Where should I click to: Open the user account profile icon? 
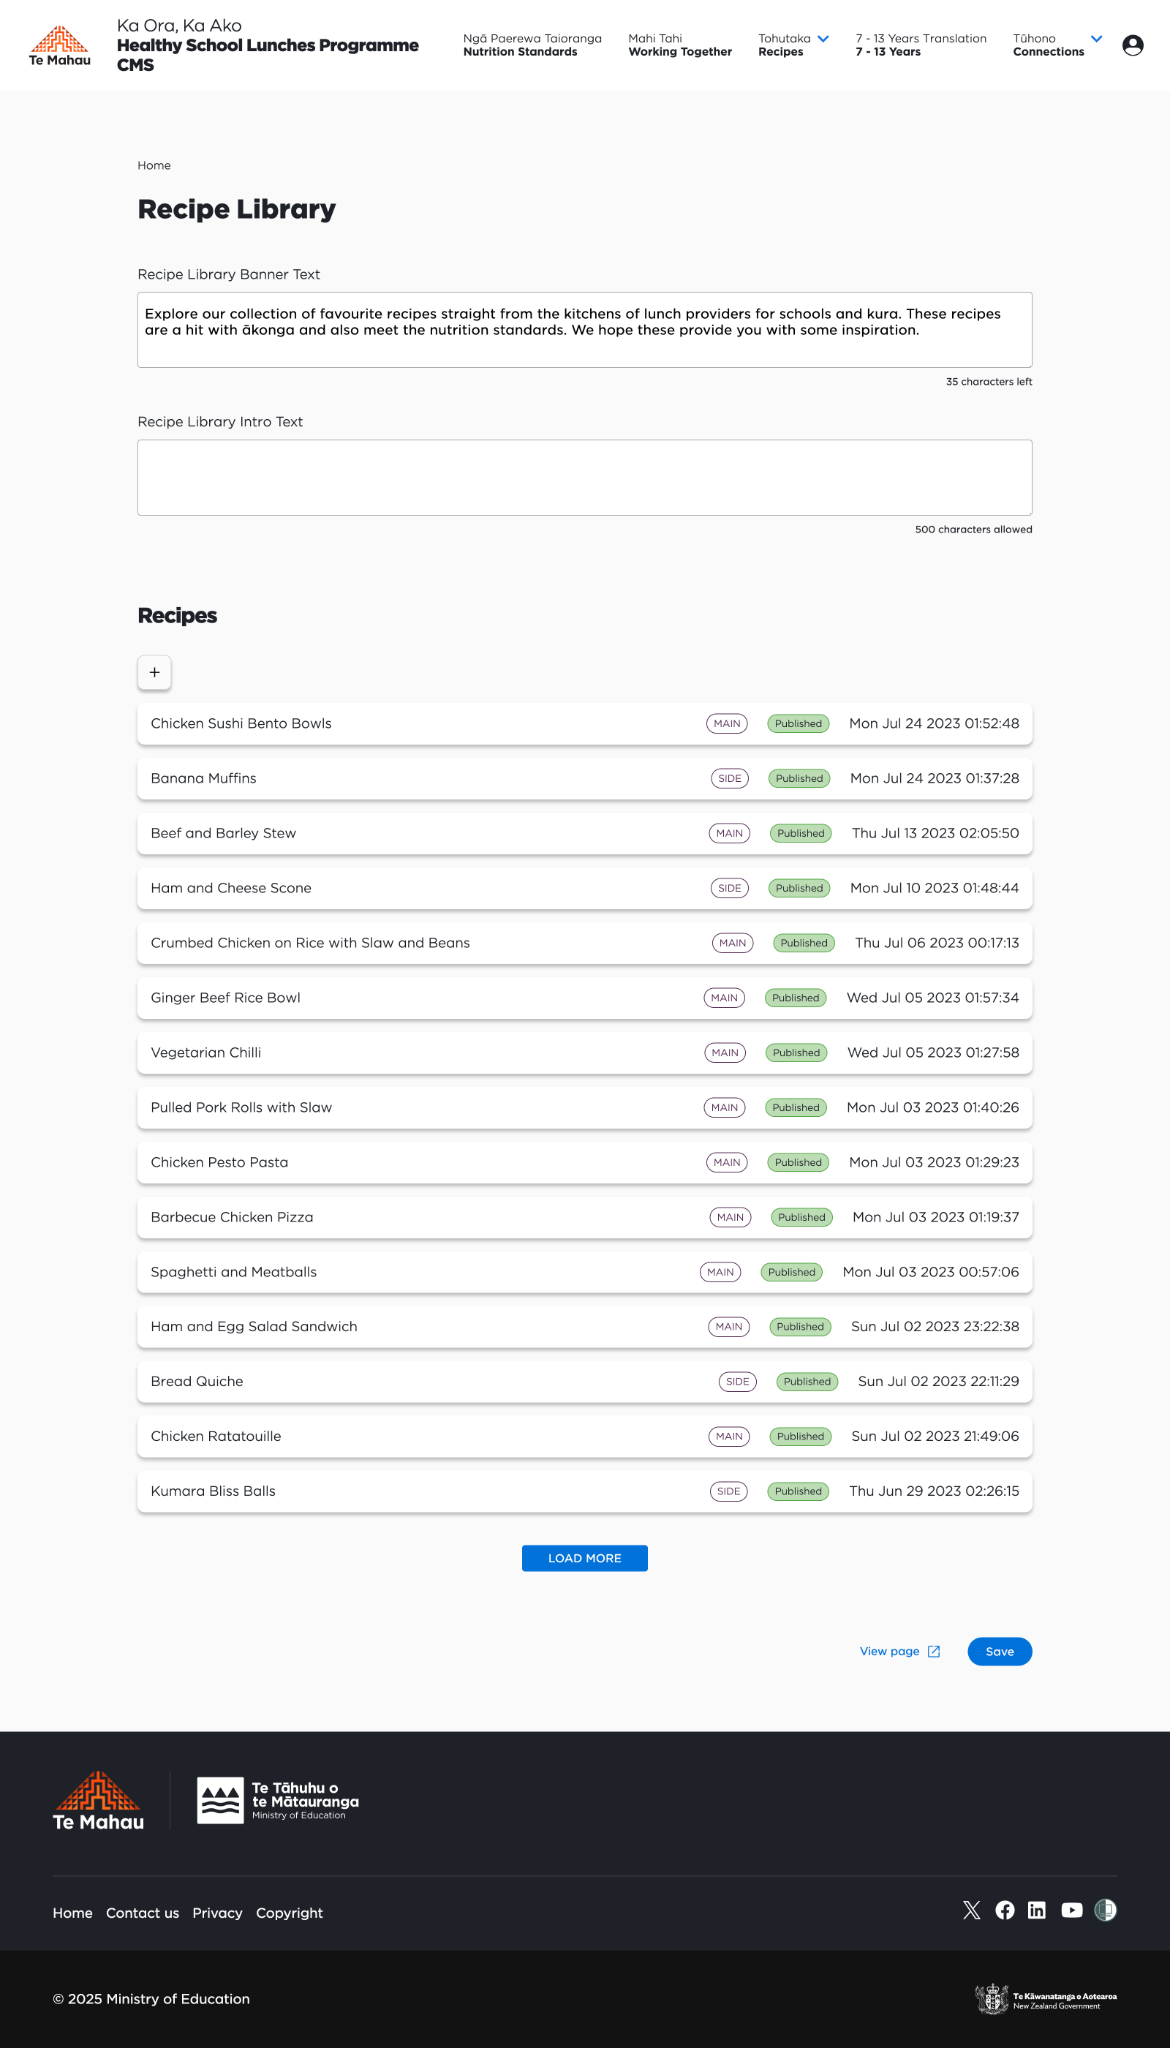[1132, 45]
